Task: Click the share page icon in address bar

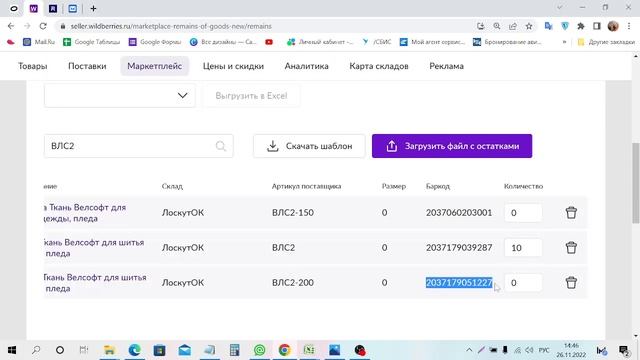Action: (513, 26)
